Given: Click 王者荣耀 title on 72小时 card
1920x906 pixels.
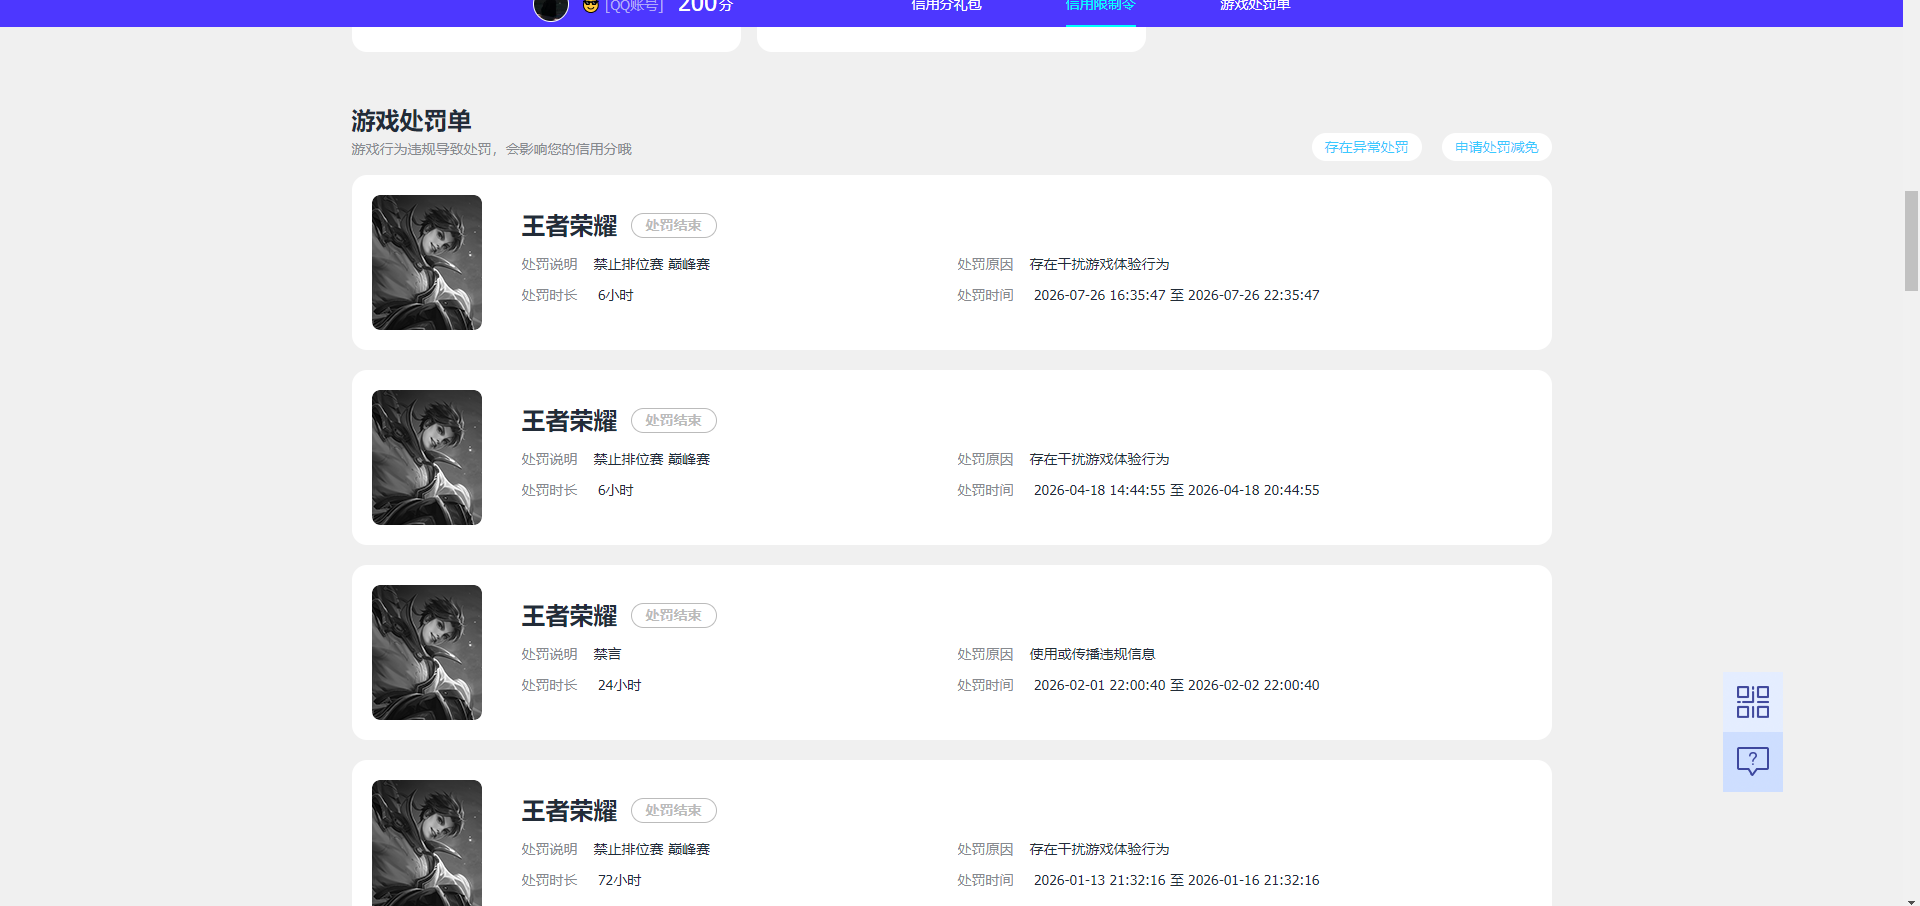Looking at the screenshot, I should tap(569, 811).
